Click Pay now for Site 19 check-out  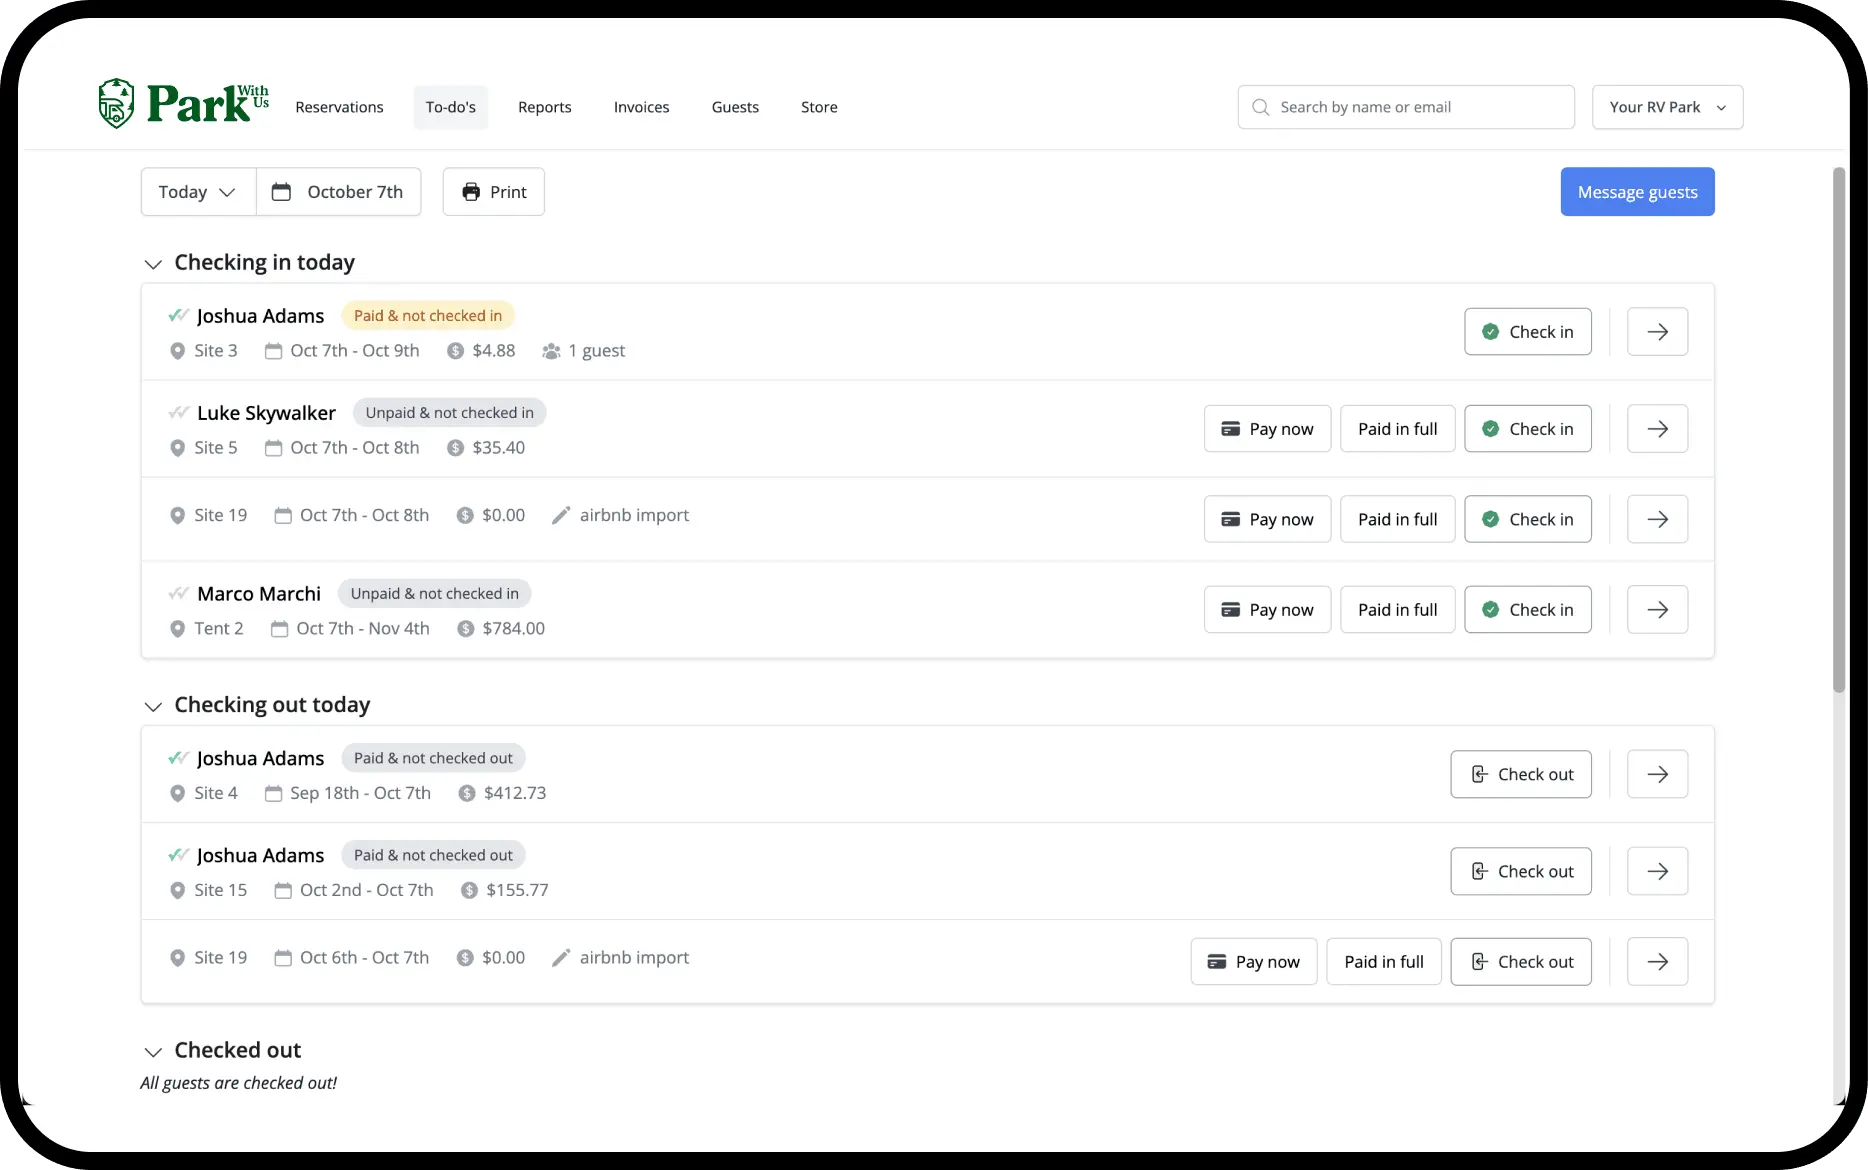[x=1254, y=962]
